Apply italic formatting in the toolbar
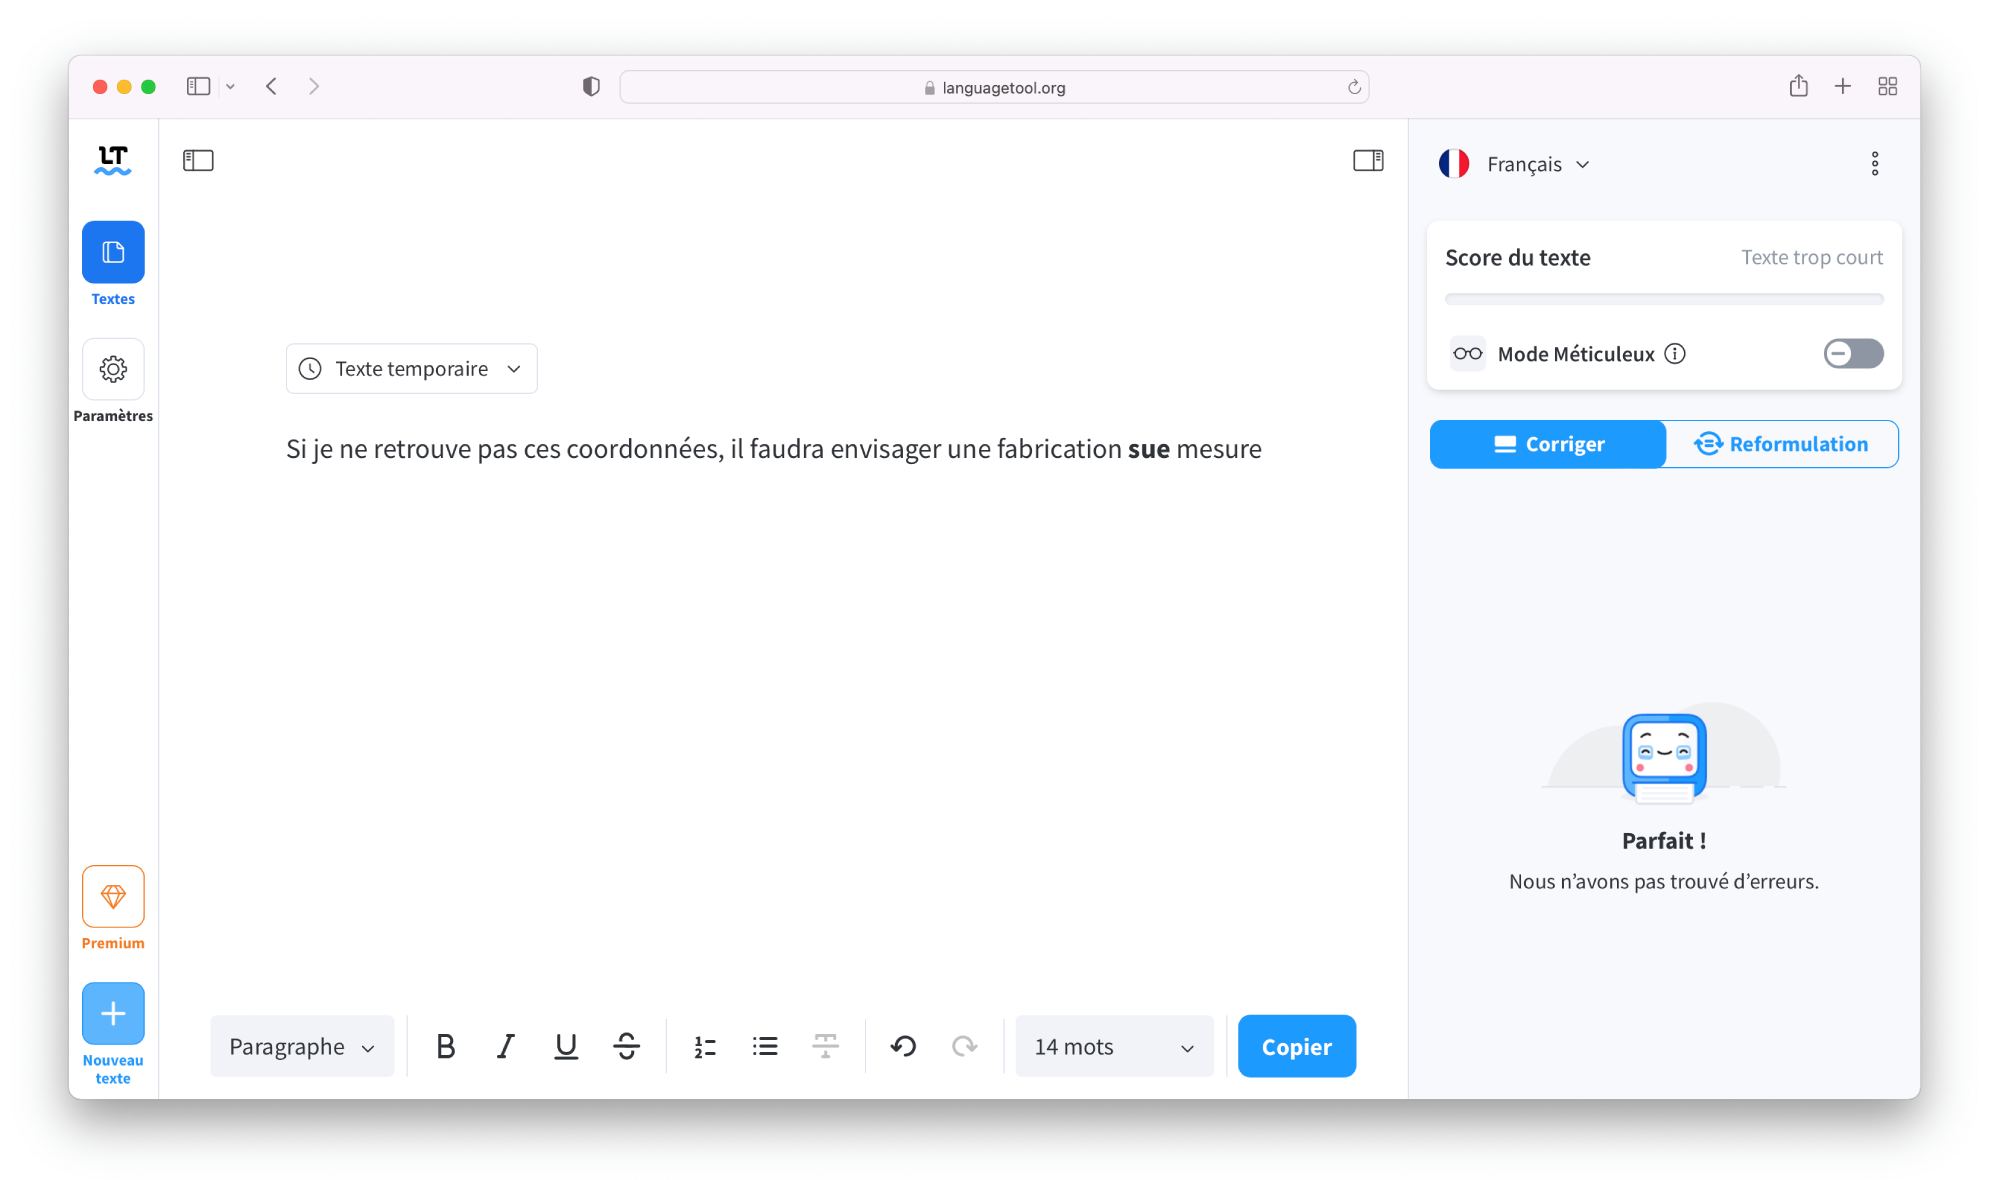Image resolution: width=2000 pixels, height=1180 pixels. click(506, 1046)
